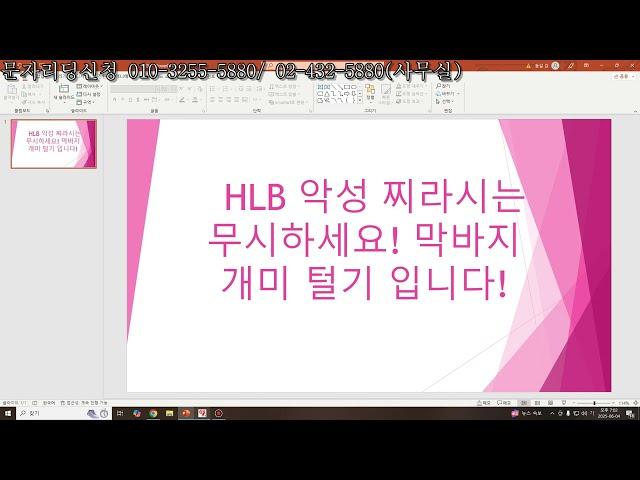
Task: Select slide 1 thumbnail in panel
Action: 53,144
